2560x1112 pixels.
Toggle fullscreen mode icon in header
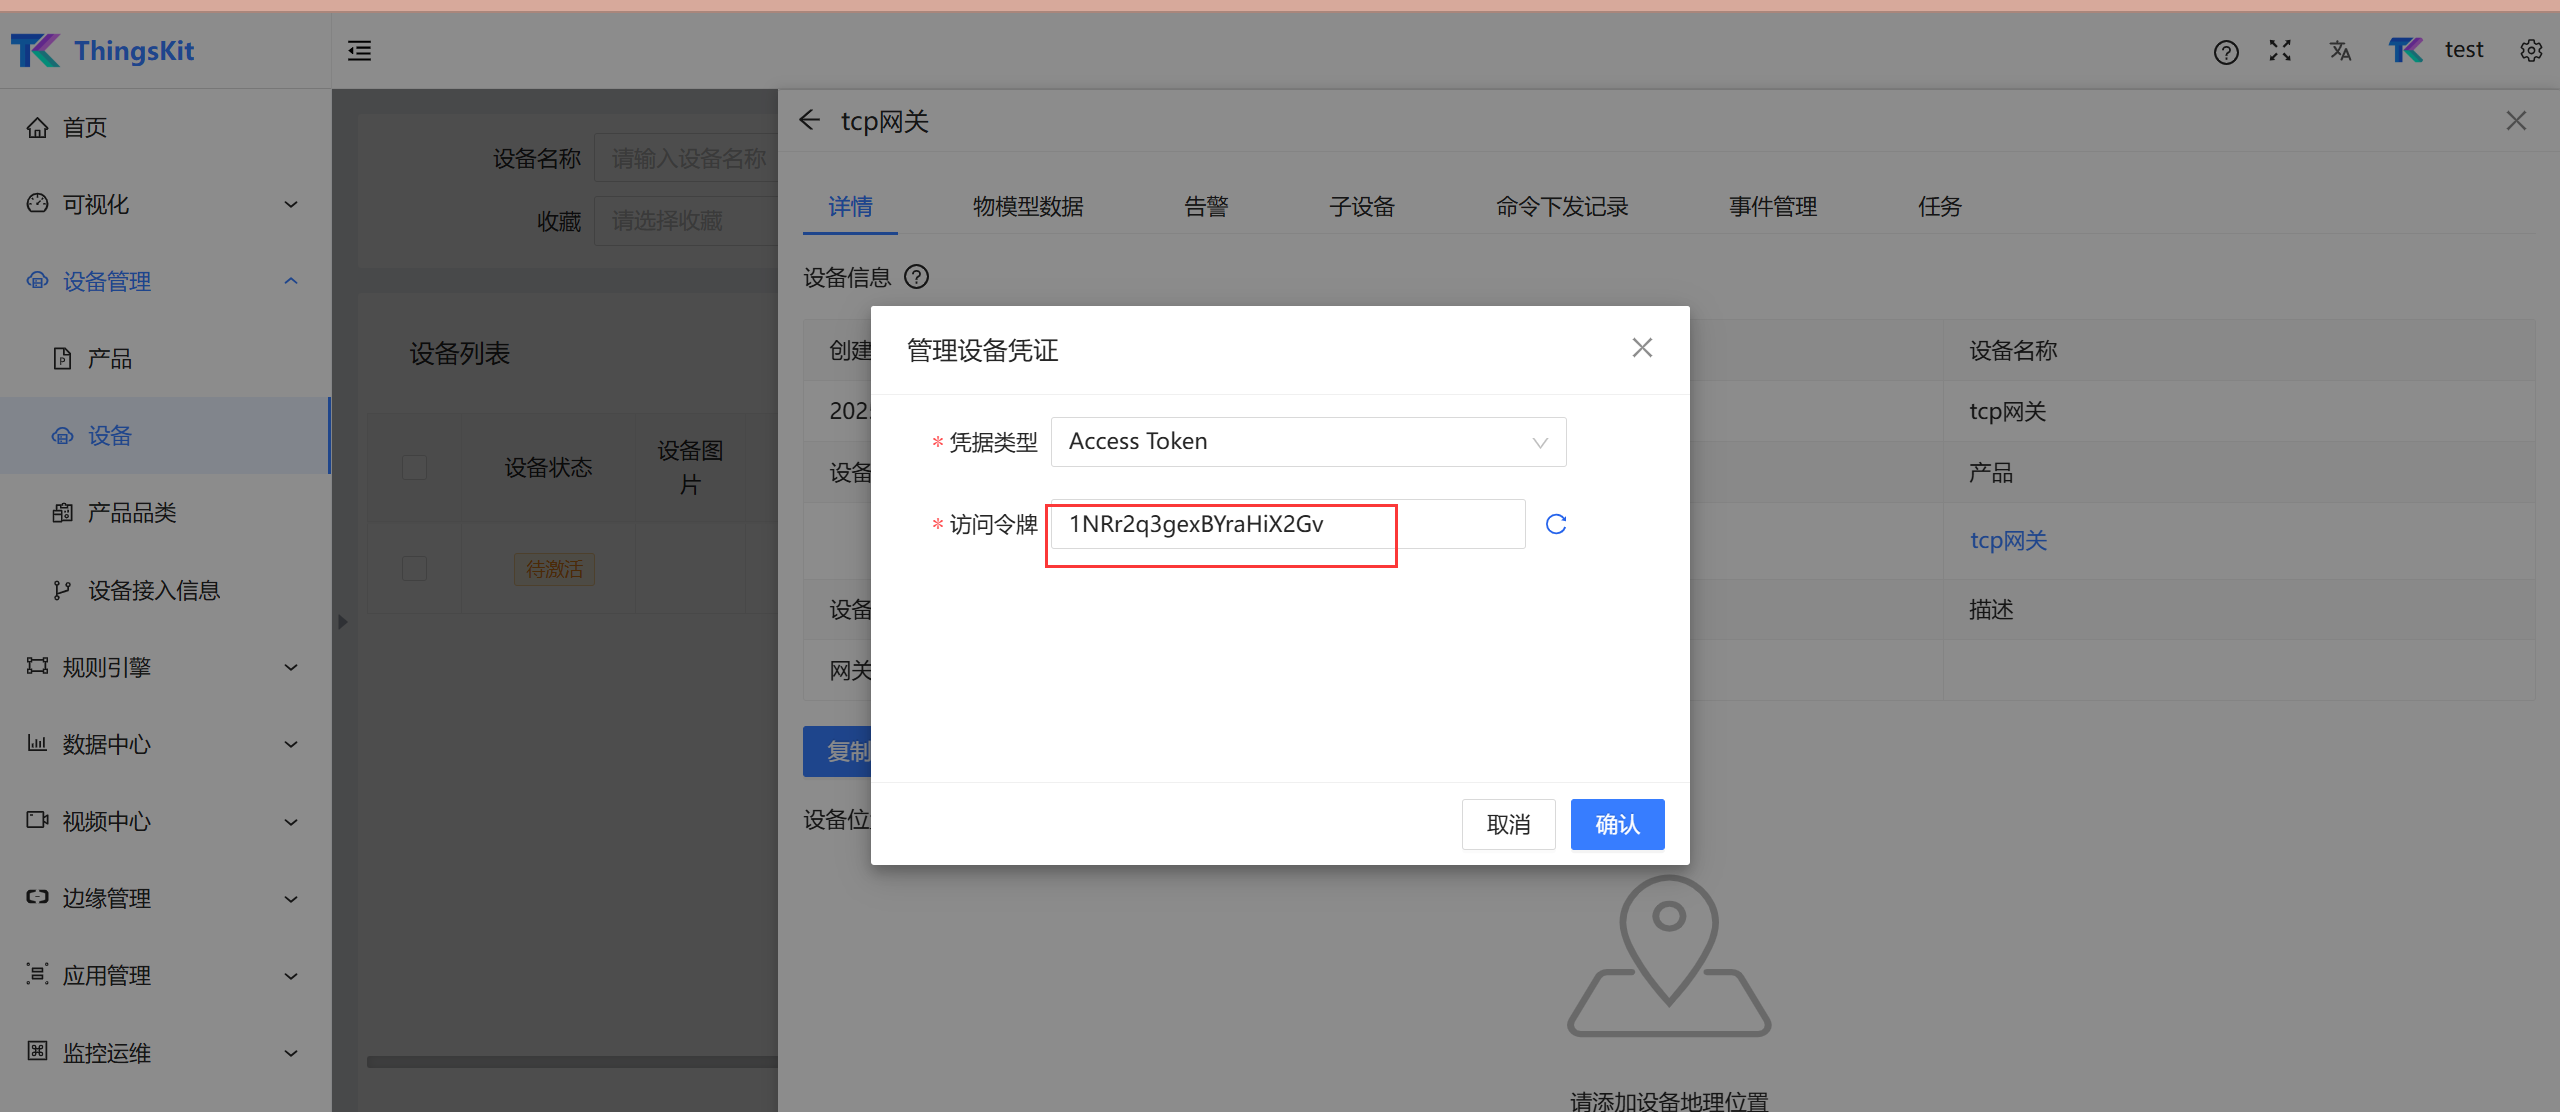(x=2280, y=51)
